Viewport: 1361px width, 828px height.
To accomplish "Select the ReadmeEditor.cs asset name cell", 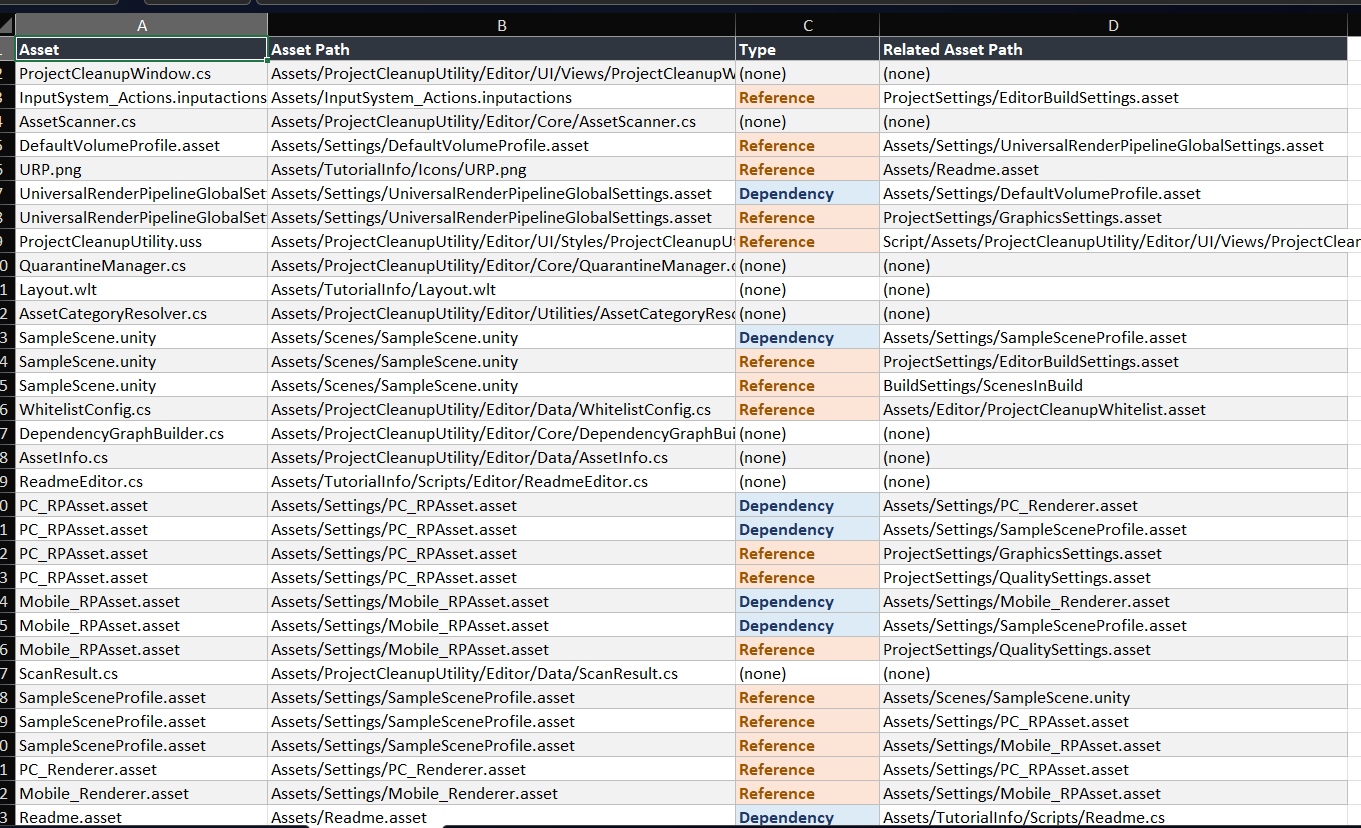I will (x=142, y=481).
